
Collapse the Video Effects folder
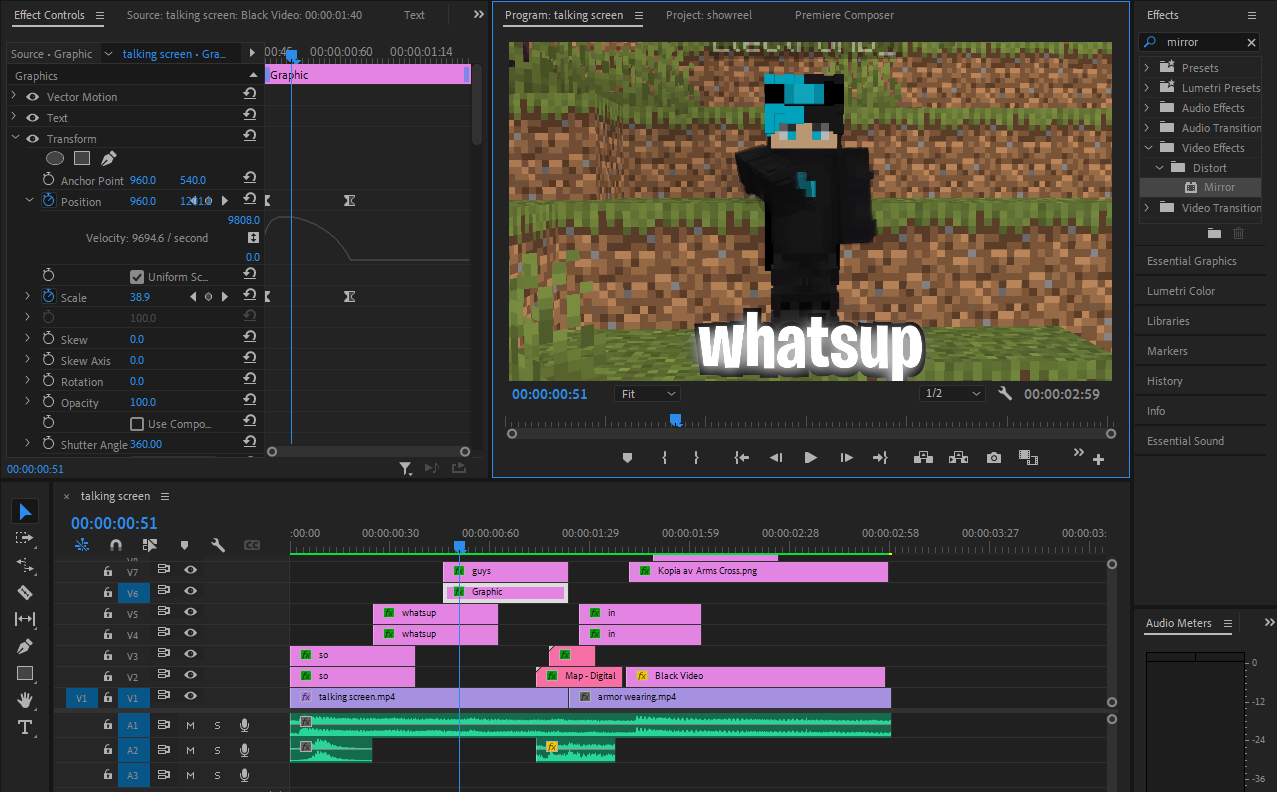(x=1148, y=148)
